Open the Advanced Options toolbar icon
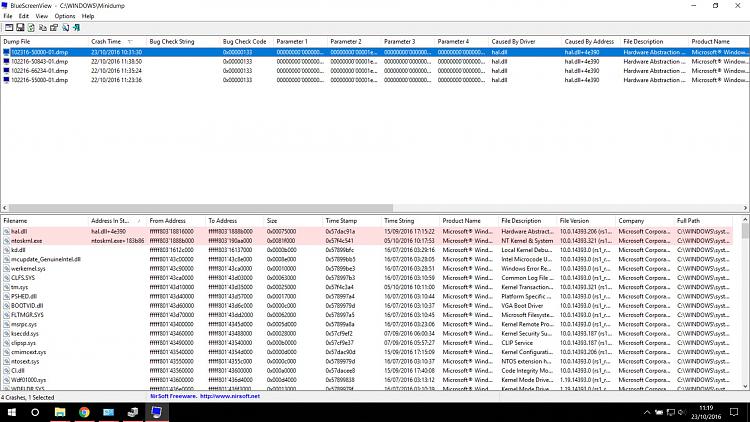The image size is (750, 422). pyautogui.click(x=9, y=28)
